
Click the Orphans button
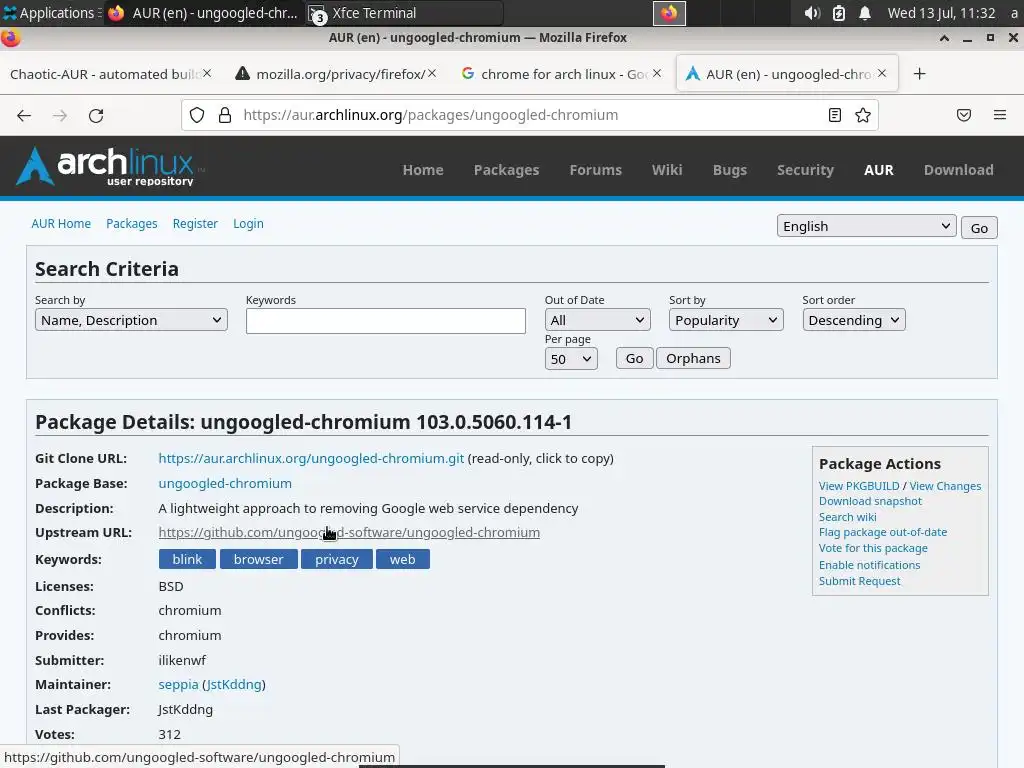point(693,359)
